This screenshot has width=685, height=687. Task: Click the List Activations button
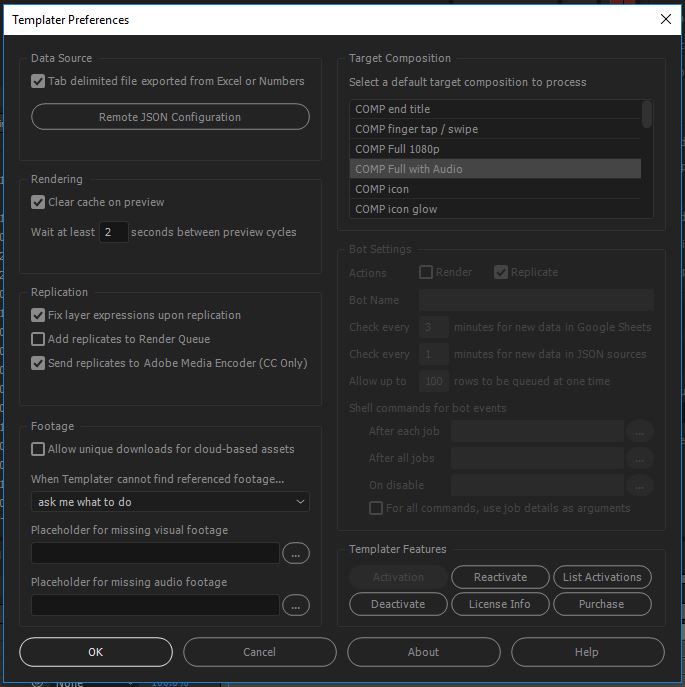click(x=602, y=577)
